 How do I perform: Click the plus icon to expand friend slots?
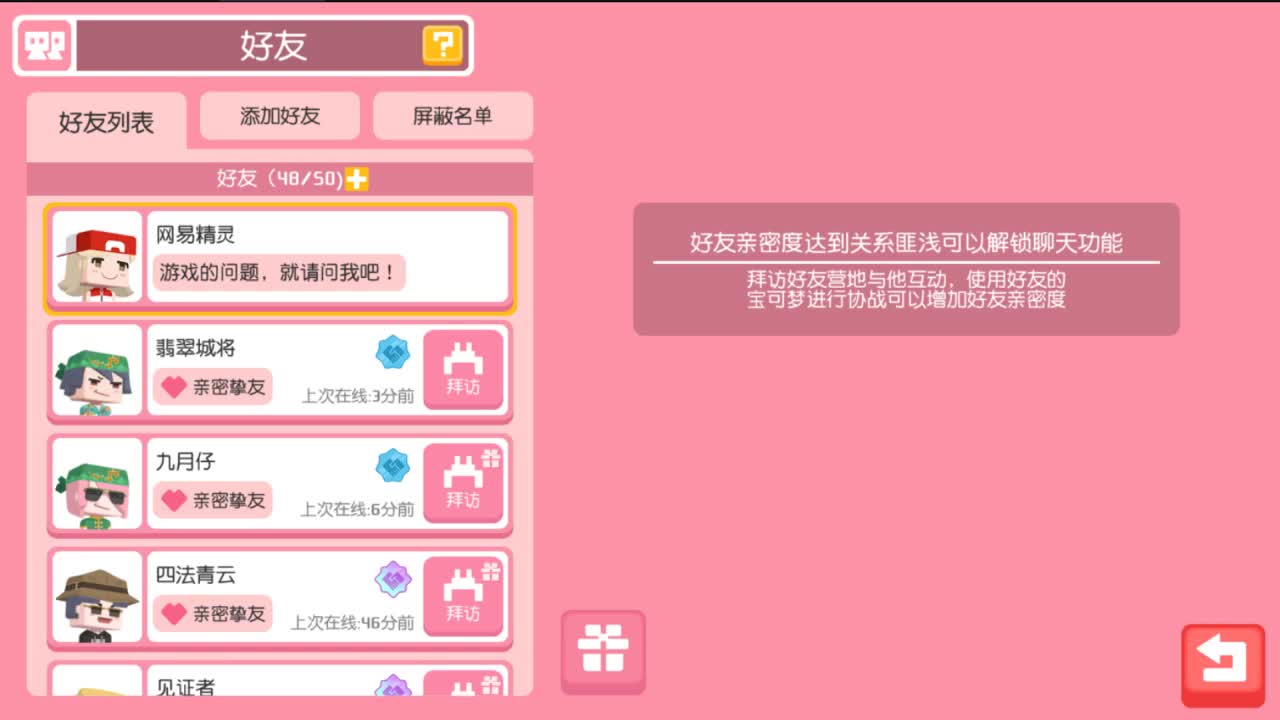point(357,179)
